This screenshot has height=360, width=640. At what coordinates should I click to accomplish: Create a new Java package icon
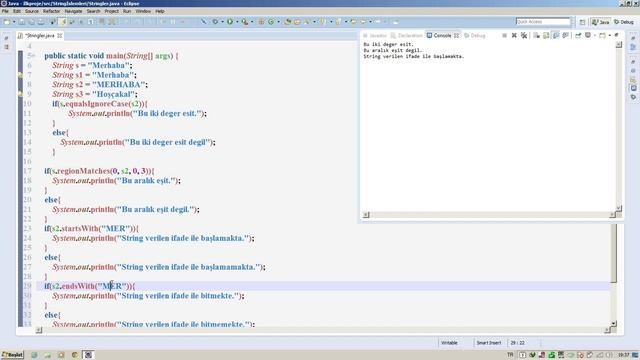click(261, 22)
